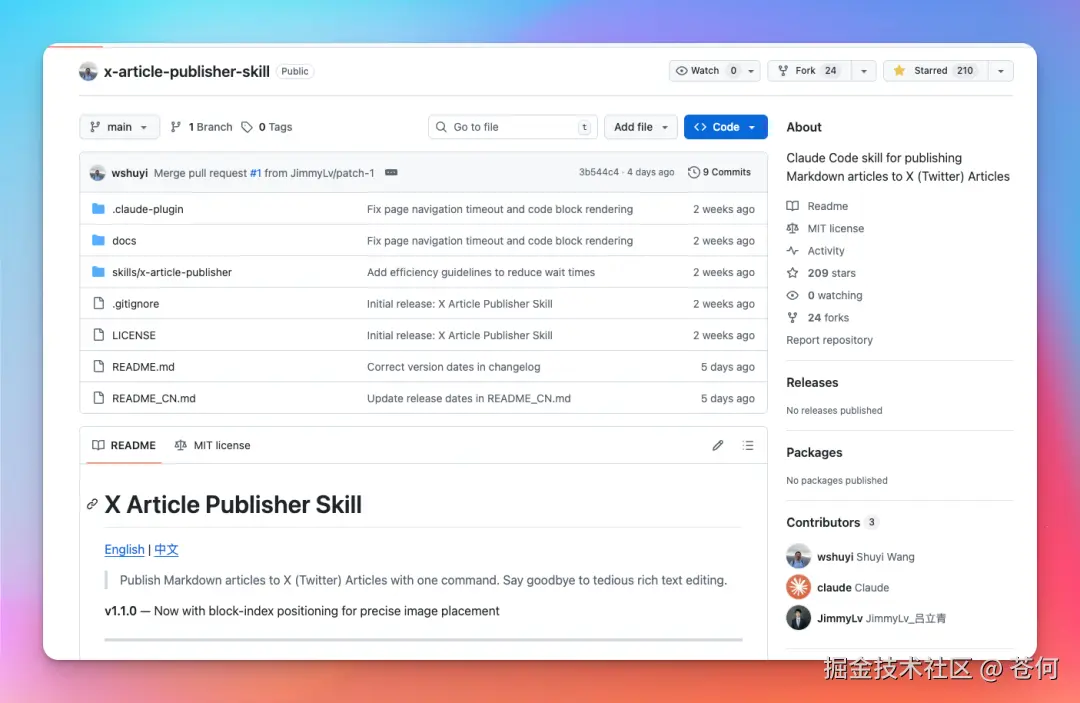The height and width of the screenshot is (703, 1080).
Task: Open the wshuyi Shuyi Wang contributor name
Action: [x=866, y=557]
